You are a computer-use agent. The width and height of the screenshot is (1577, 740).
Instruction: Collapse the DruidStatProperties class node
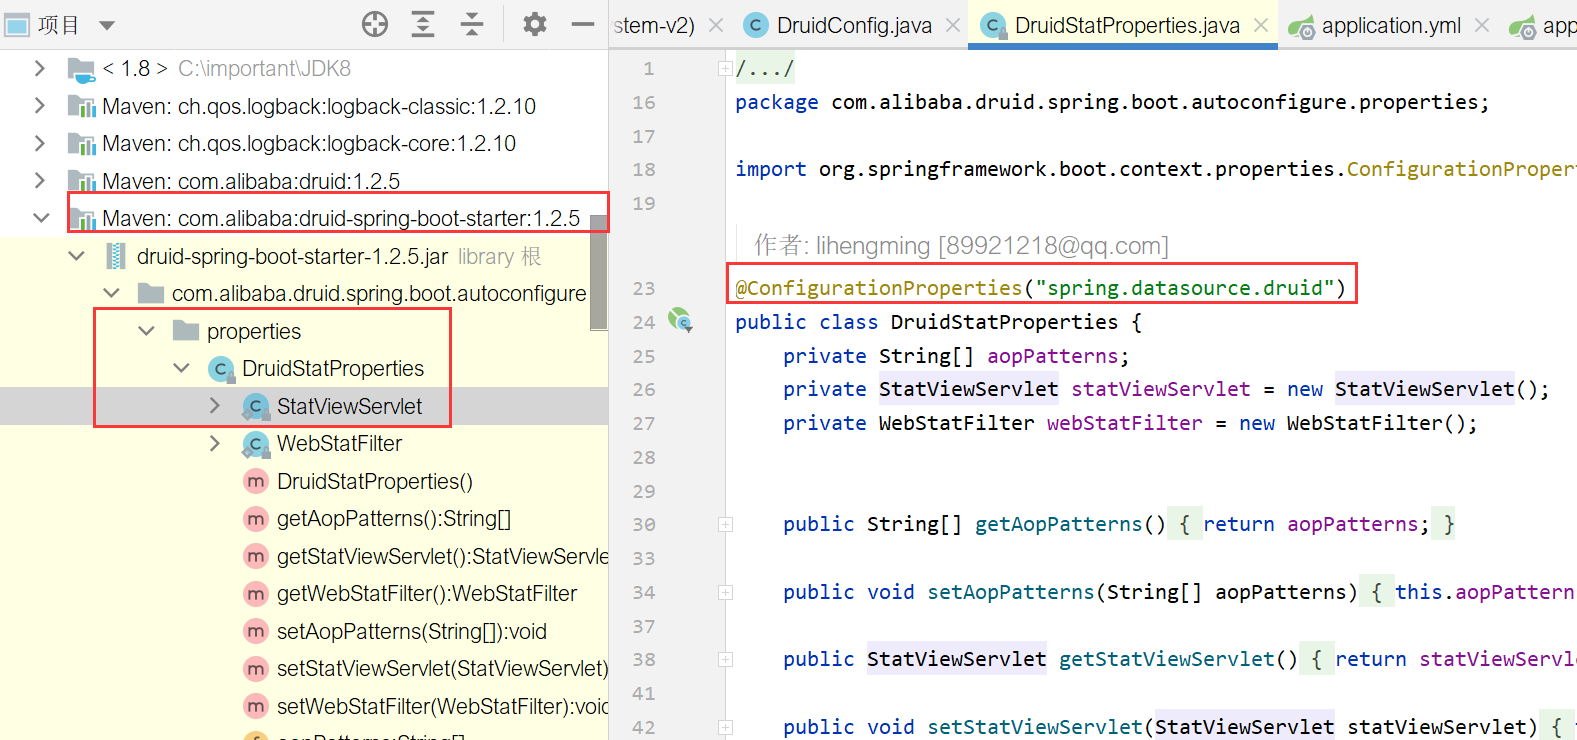[181, 368]
